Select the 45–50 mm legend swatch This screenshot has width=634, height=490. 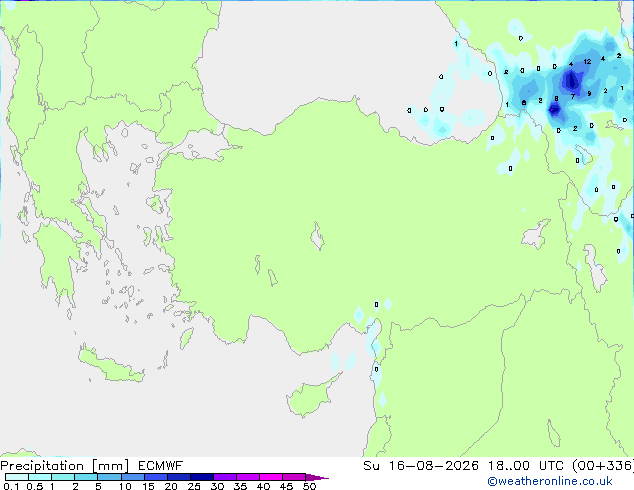tap(294, 477)
